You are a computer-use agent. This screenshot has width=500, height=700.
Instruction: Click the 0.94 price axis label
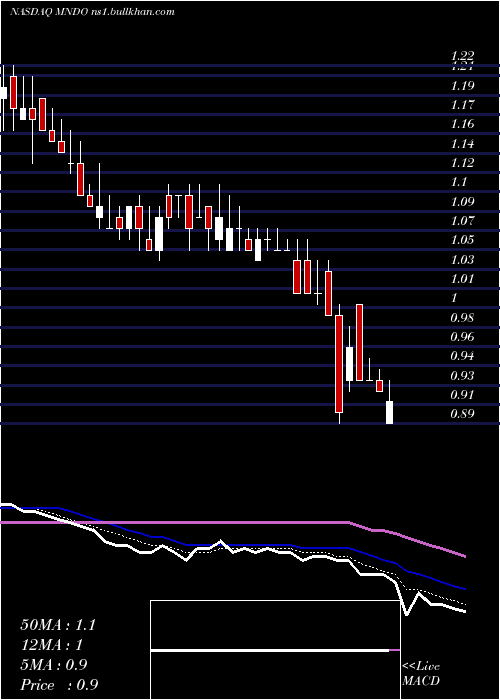click(x=462, y=356)
